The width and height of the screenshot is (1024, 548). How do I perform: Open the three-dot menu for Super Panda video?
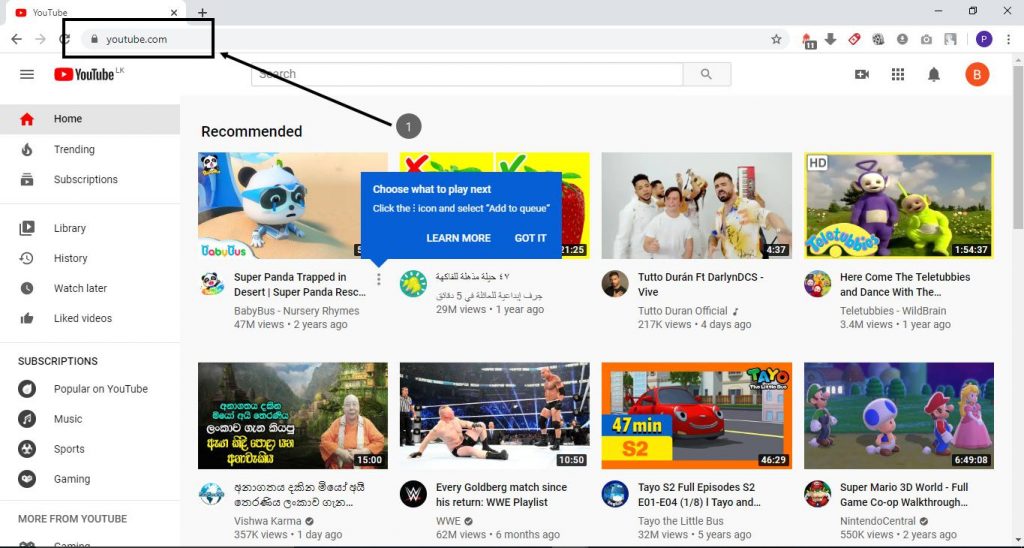click(x=379, y=280)
